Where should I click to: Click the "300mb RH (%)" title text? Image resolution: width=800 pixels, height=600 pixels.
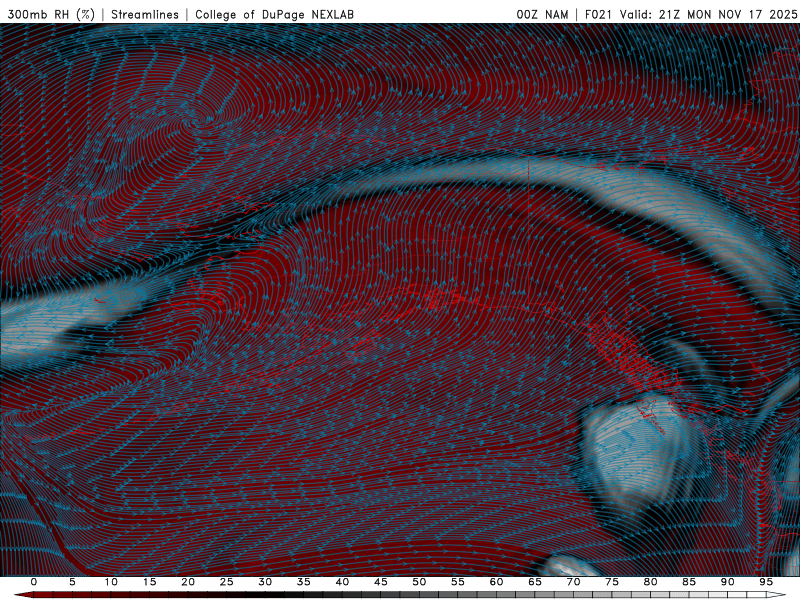tap(52, 14)
